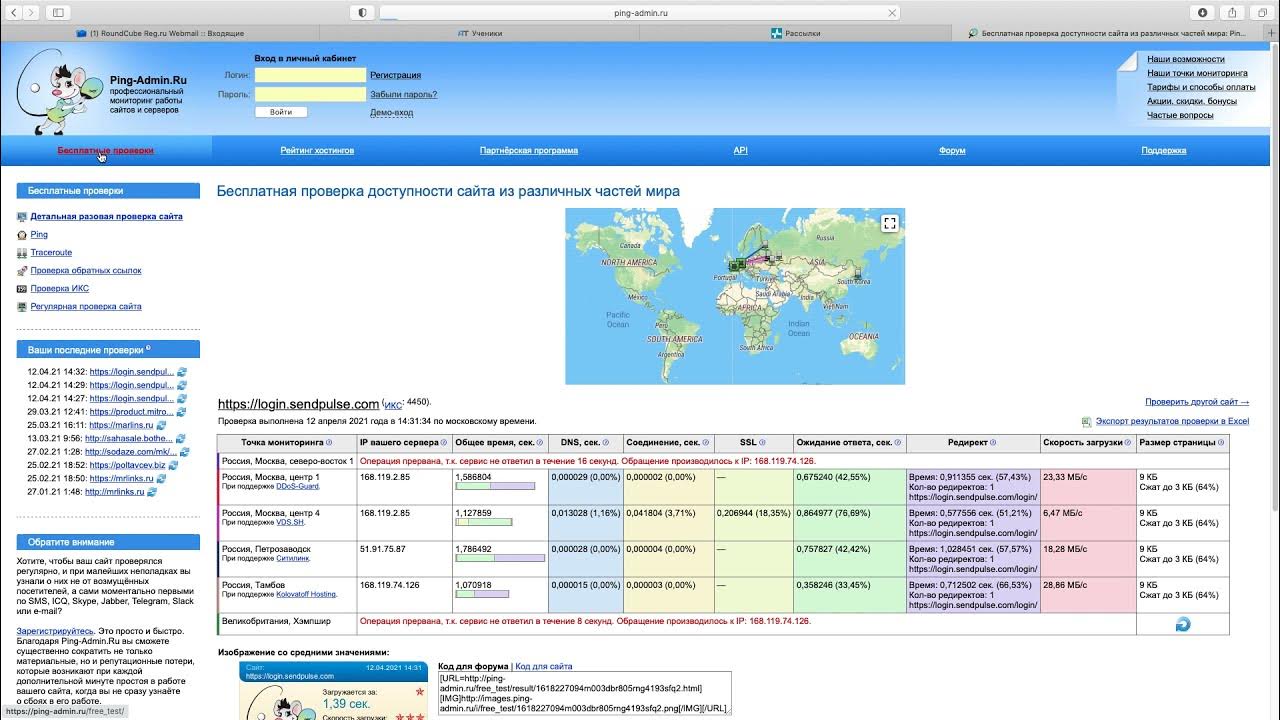
Task: Open the privacy shield report icon
Action: click(x=362, y=12)
